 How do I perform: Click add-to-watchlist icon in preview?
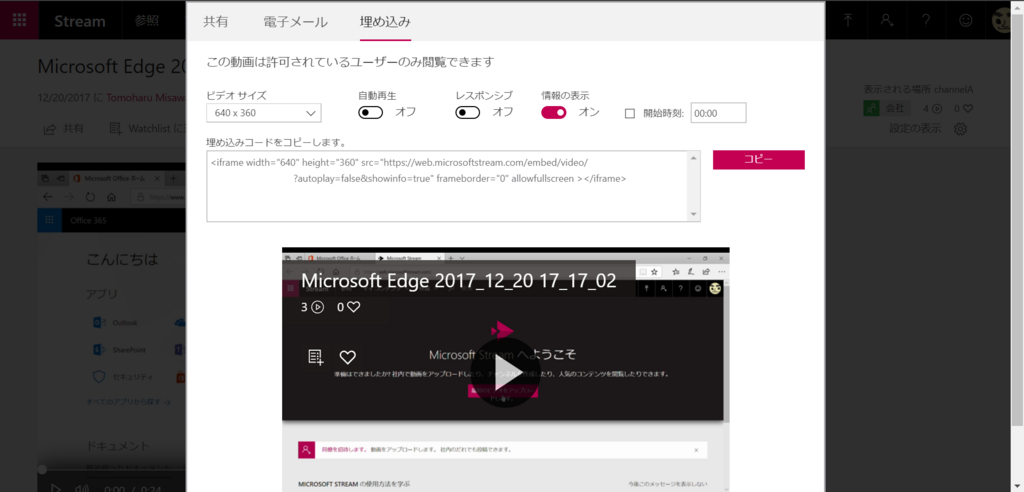[x=316, y=357]
